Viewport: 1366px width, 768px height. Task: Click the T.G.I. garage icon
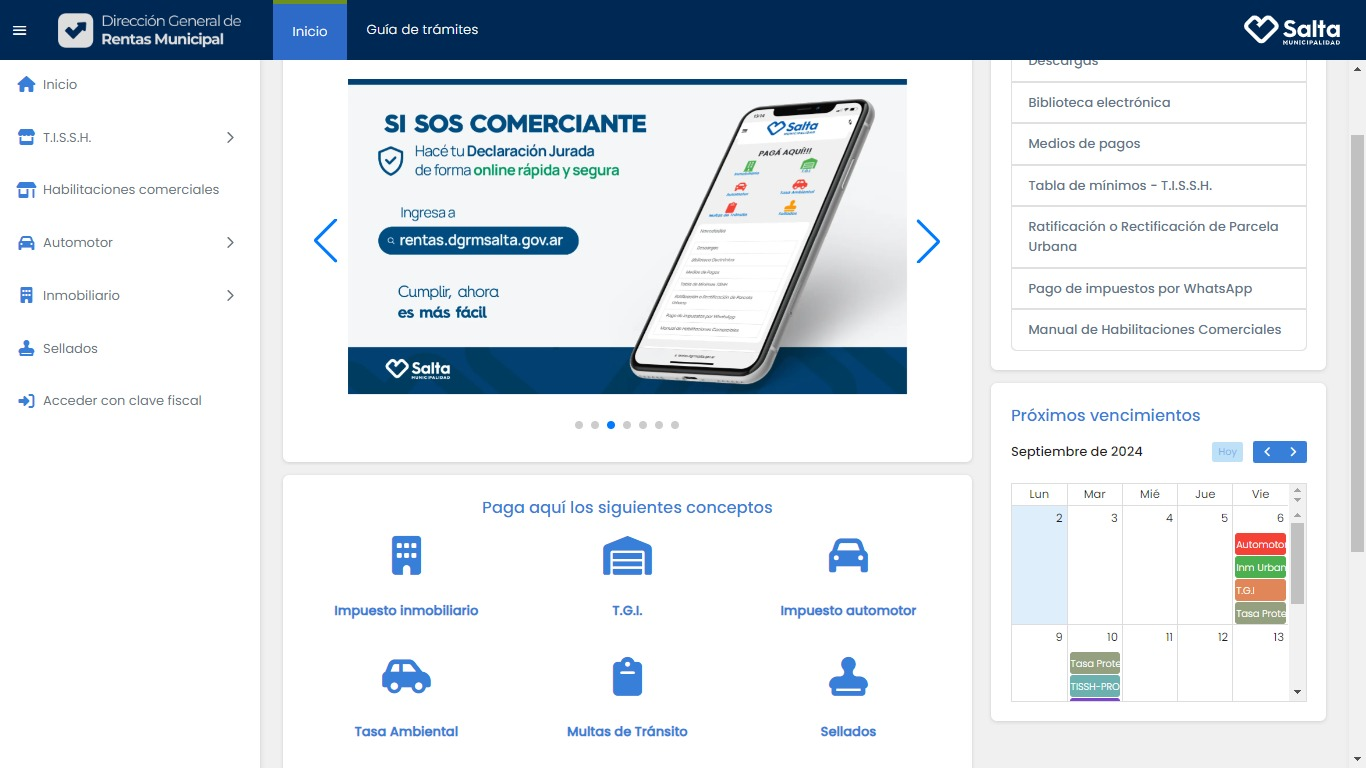(627, 556)
